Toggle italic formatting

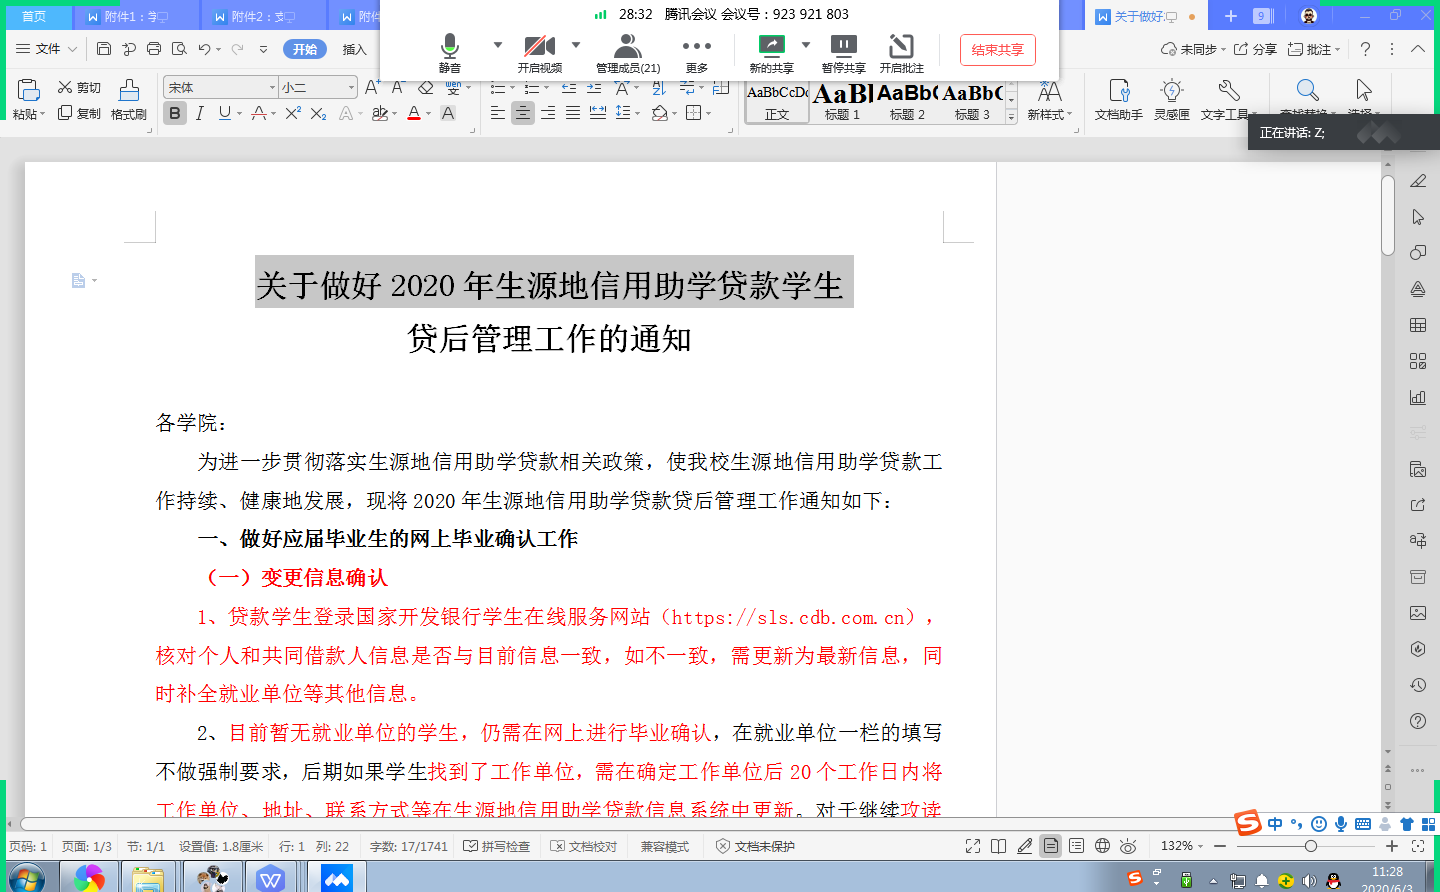[200, 114]
